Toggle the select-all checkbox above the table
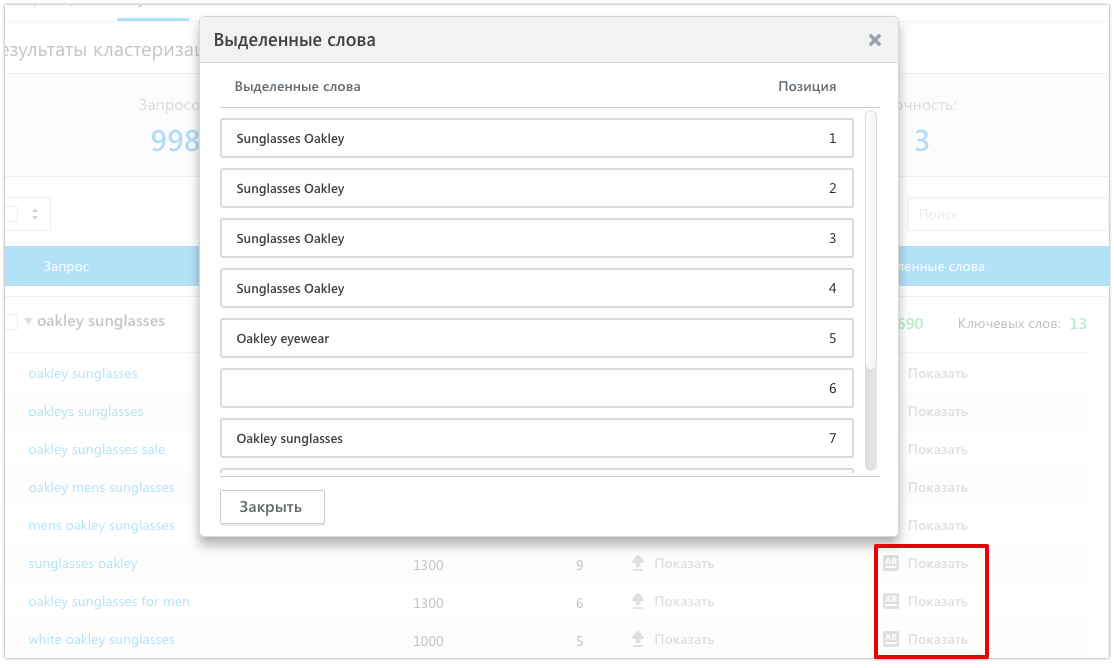The image size is (1114, 668). click(x=11, y=214)
